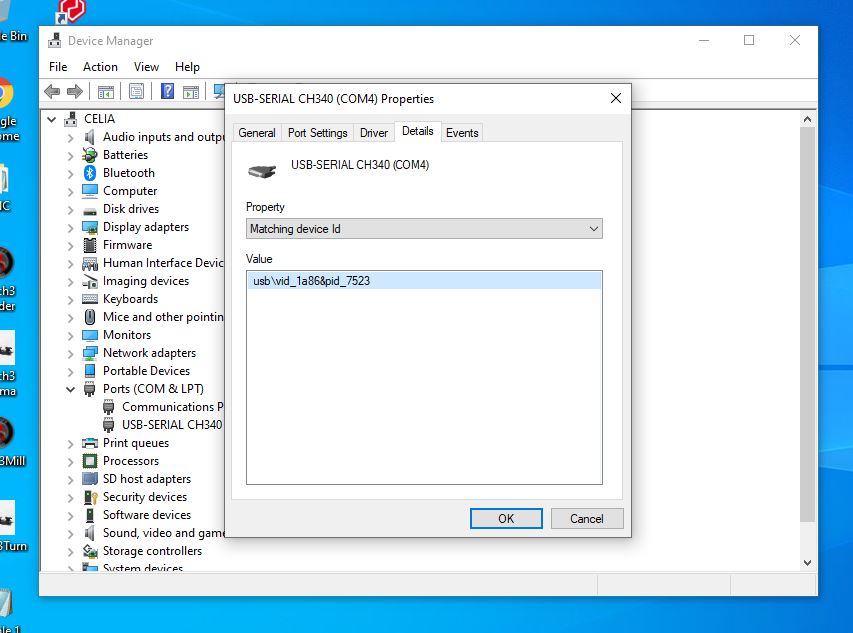Click the scroll down arrow of device tree

[x=807, y=563]
